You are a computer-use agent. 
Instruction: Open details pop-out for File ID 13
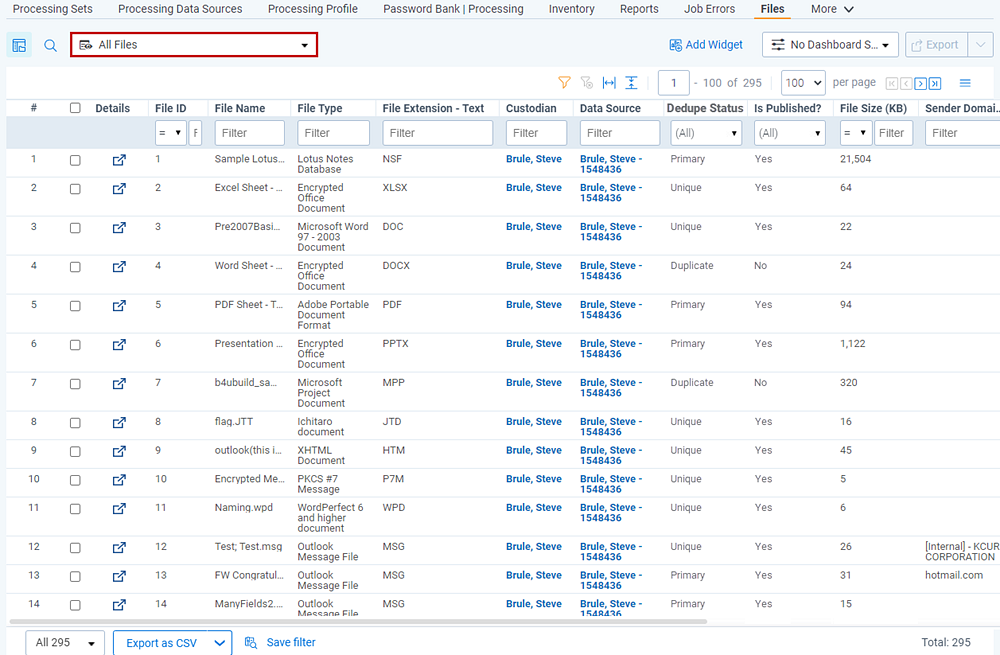tap(119, 576)
